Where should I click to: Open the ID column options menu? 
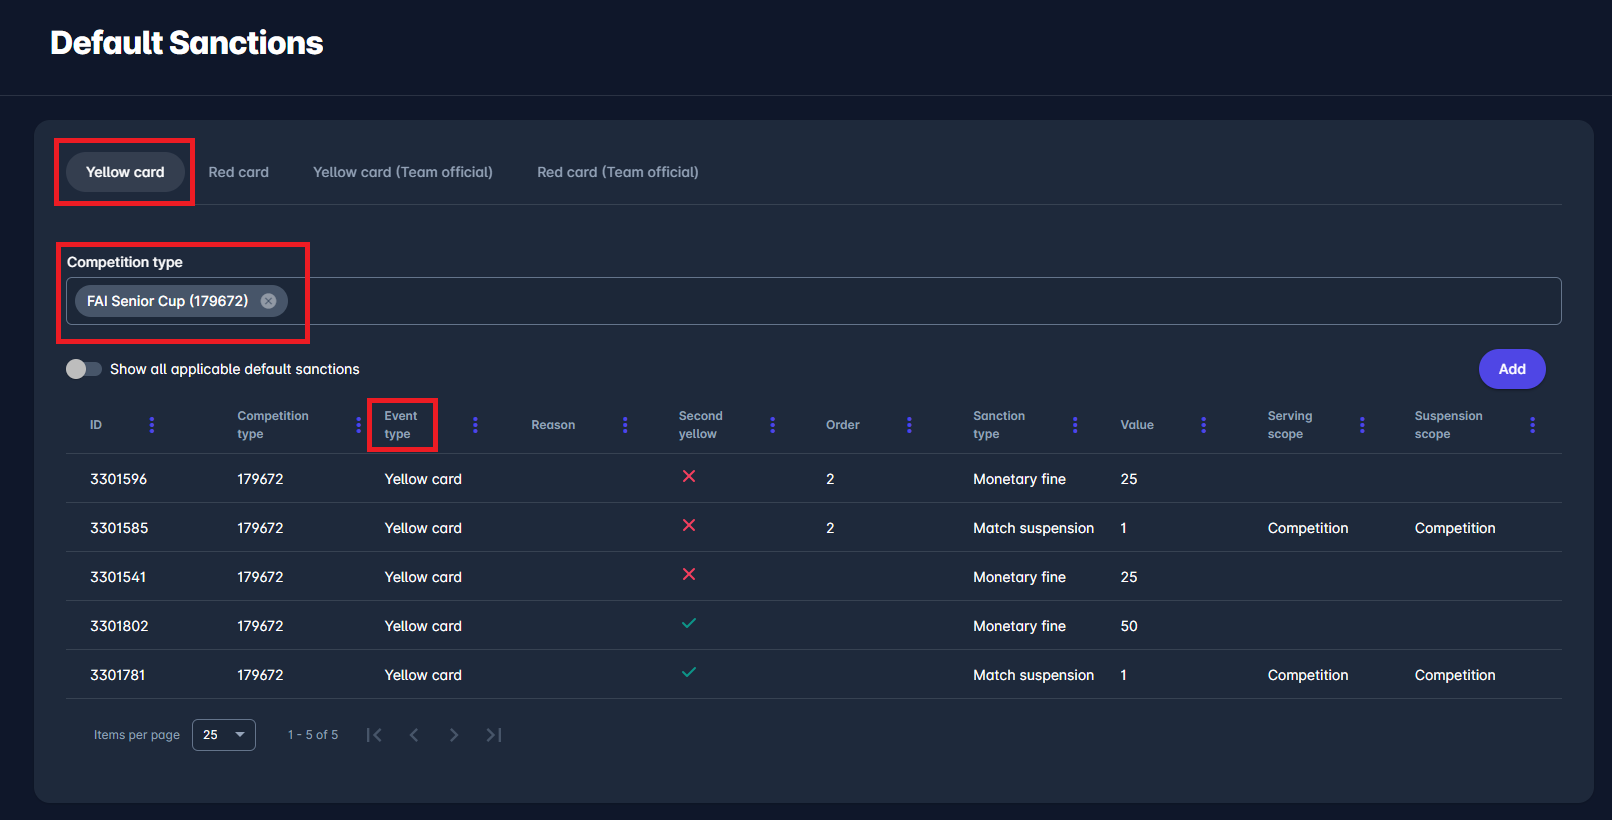tap(152, 425)
